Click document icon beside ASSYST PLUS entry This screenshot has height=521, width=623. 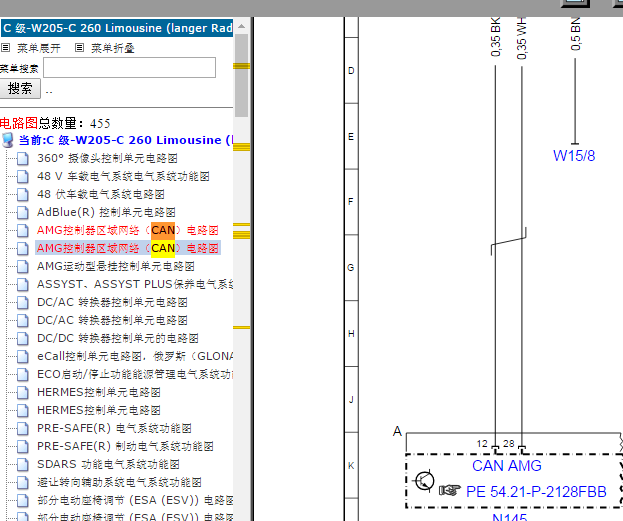(23, 284)
